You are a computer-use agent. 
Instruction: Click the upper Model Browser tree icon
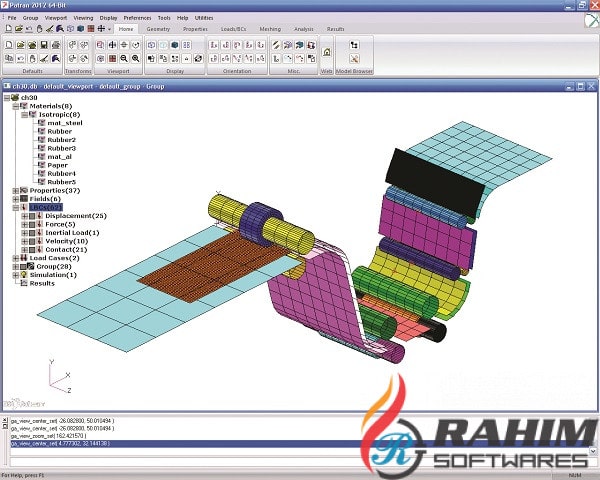click(354, 45)
